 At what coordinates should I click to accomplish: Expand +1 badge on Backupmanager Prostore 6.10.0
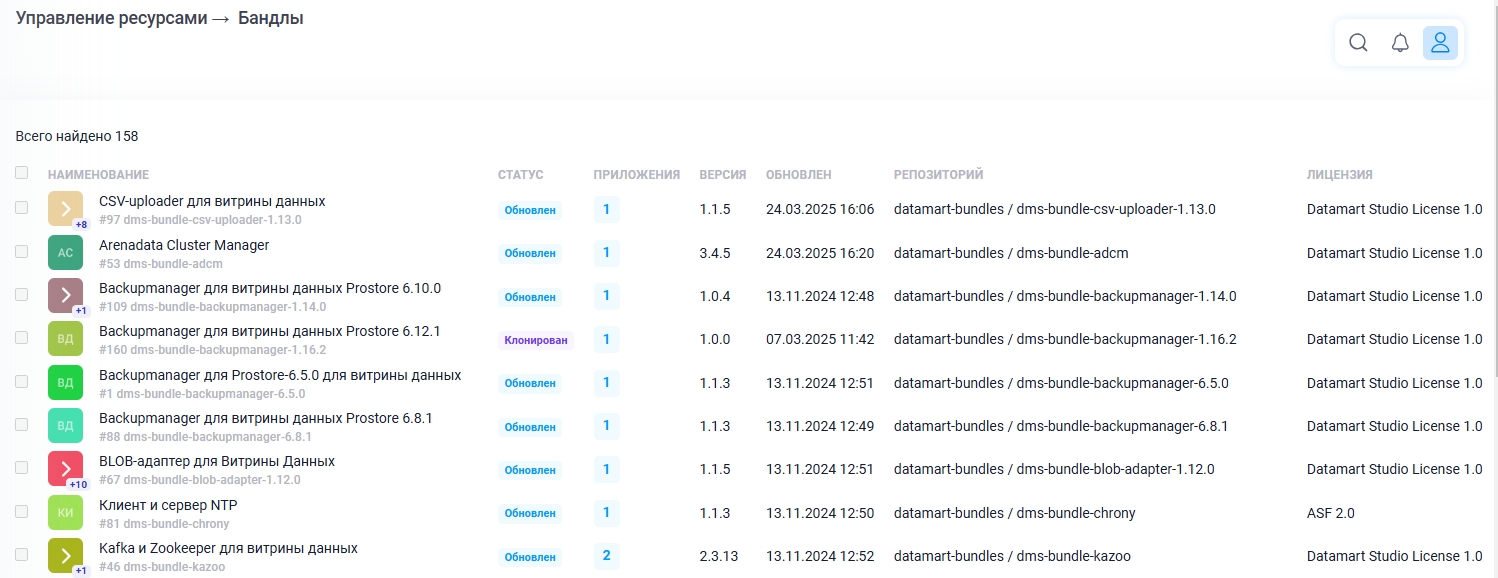[x=81, y=311]
